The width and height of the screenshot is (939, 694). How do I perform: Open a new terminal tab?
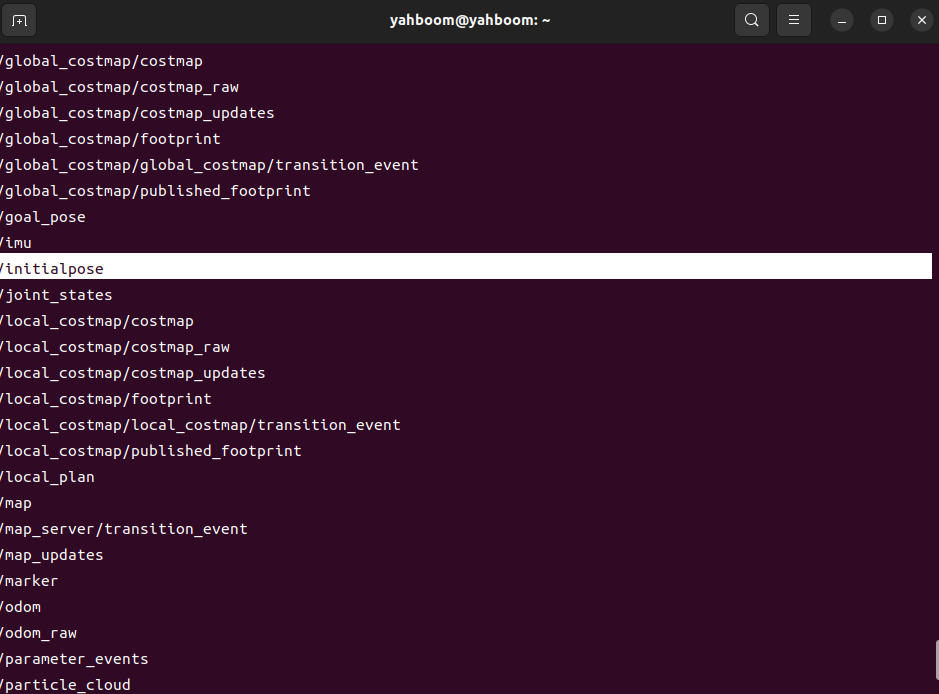[x=19, y=20]
